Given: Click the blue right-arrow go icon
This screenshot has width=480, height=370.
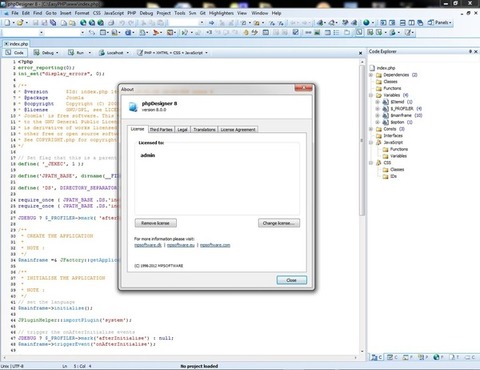Looking at the screenshot, I should [x=211, y=23].
